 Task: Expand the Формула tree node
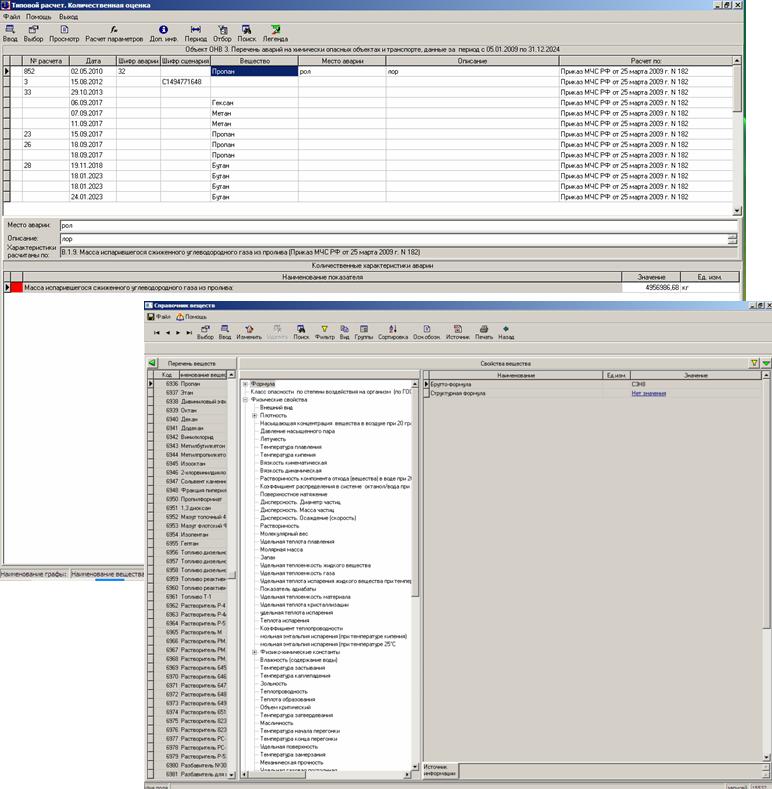[x=245, y=383]
